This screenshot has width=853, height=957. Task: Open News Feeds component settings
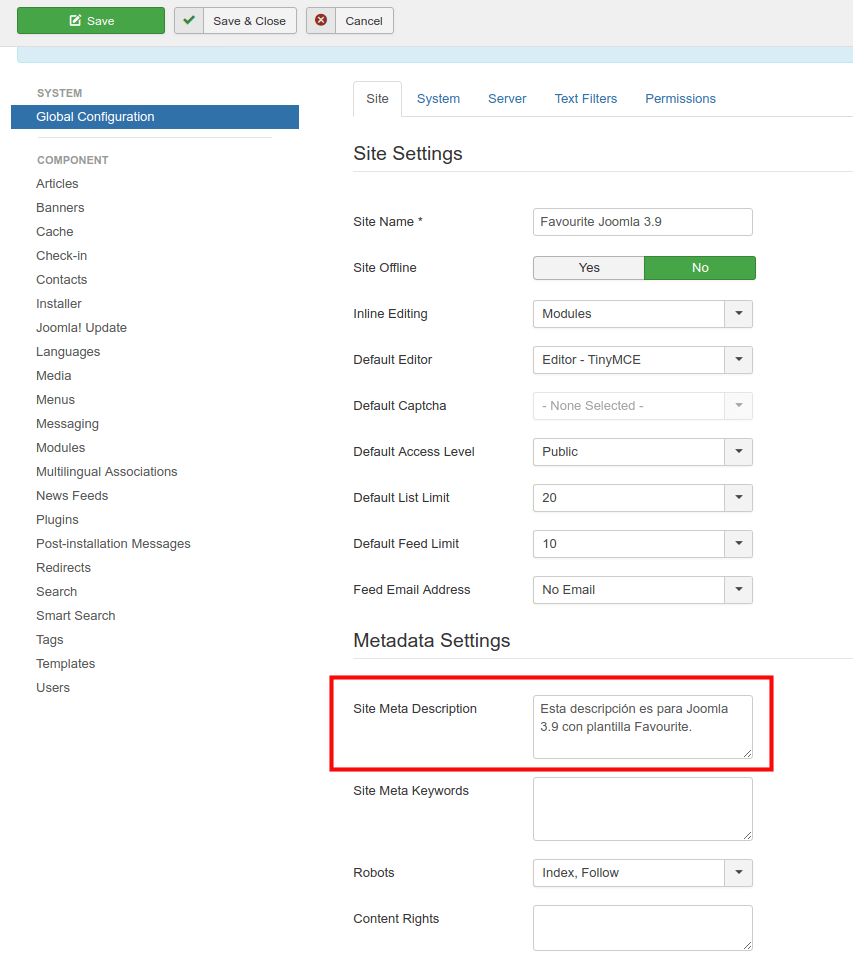click(72, 496)
